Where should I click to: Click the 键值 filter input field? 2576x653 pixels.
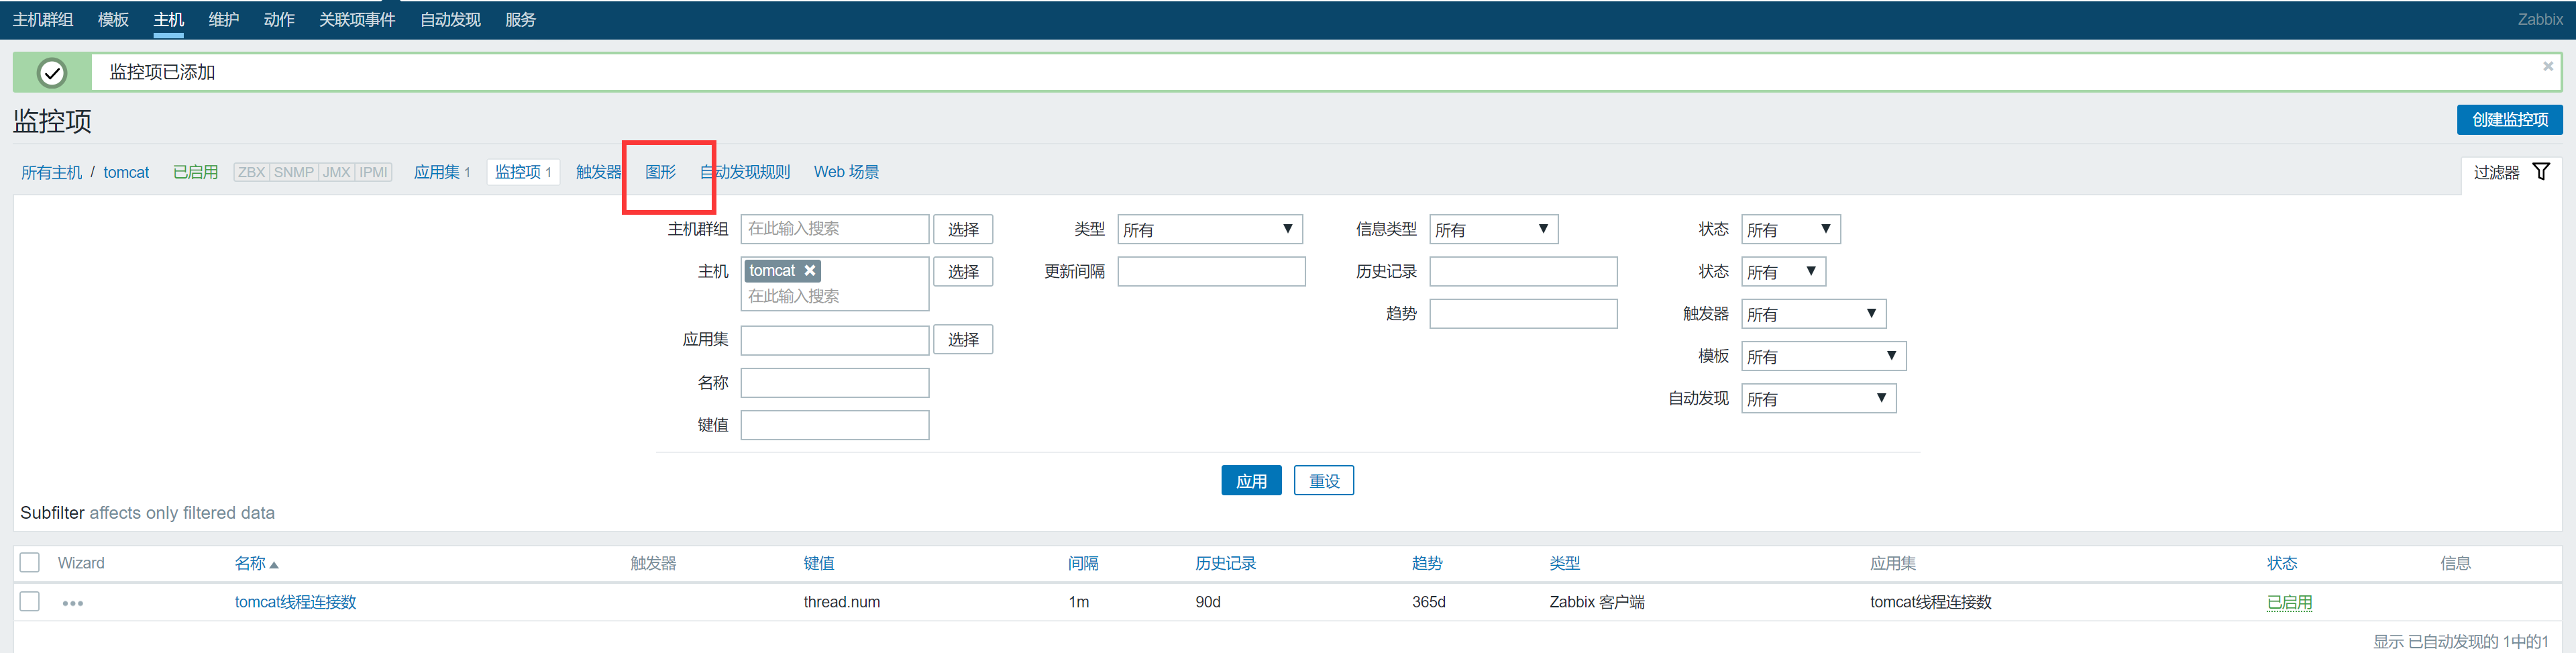click(834, 426)
